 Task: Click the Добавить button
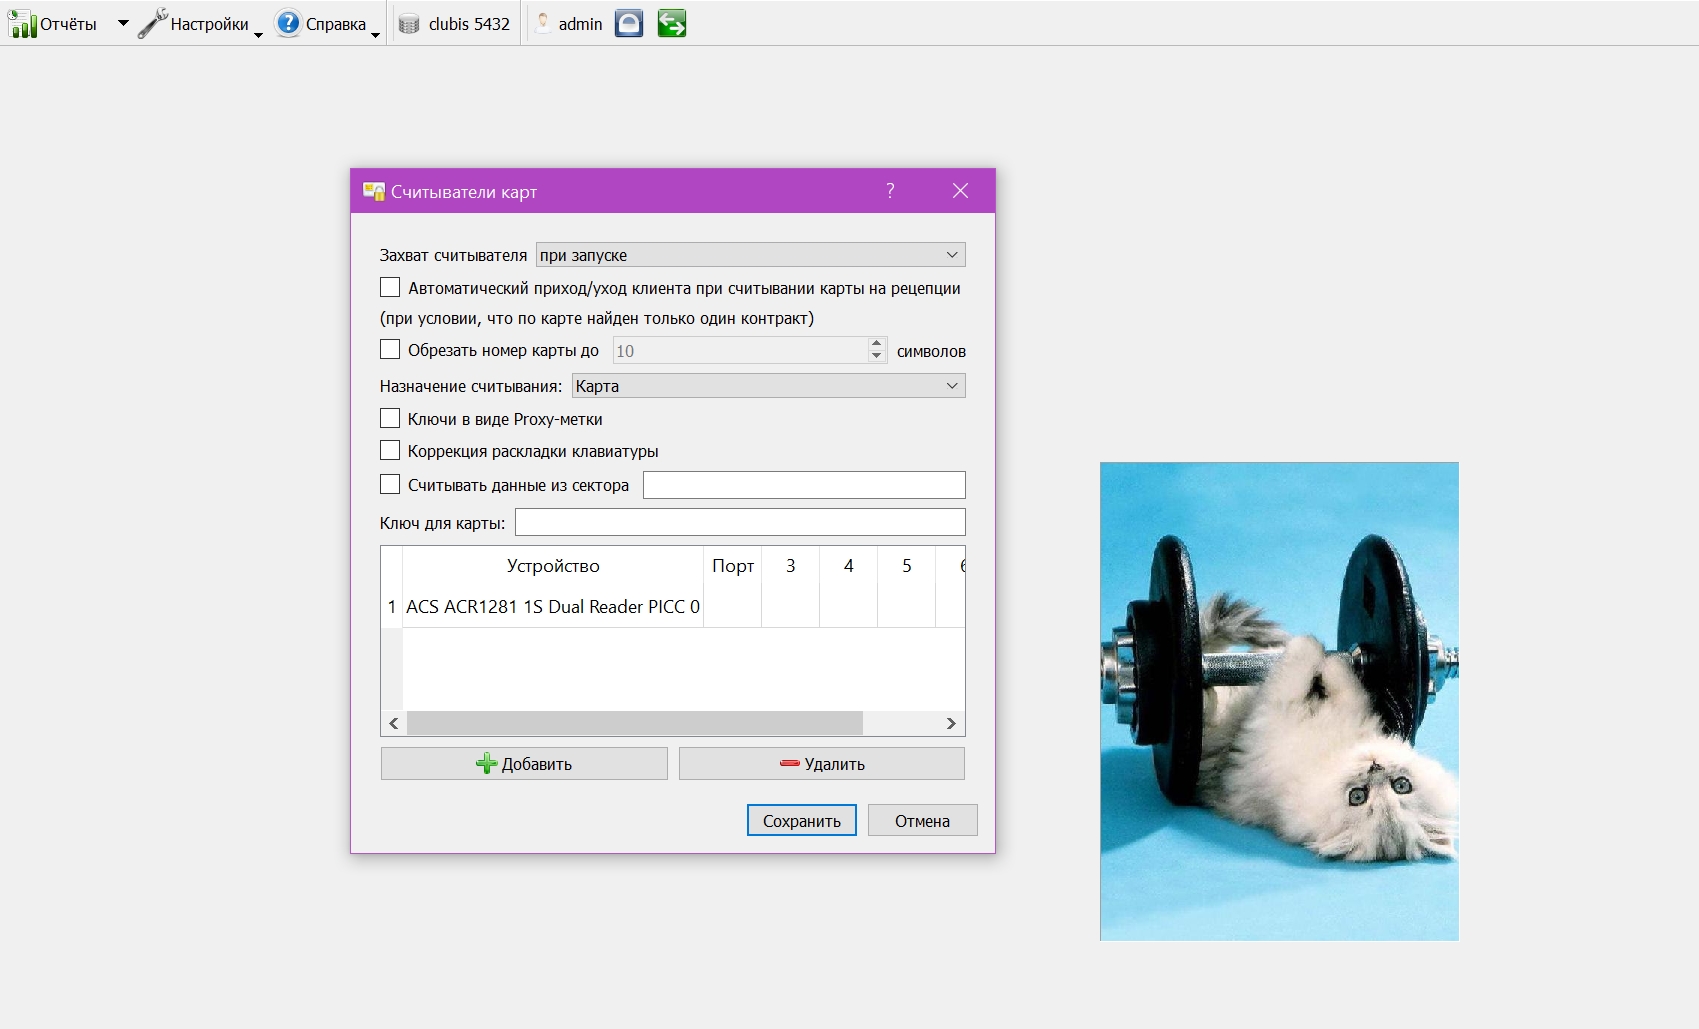(524, 764)
